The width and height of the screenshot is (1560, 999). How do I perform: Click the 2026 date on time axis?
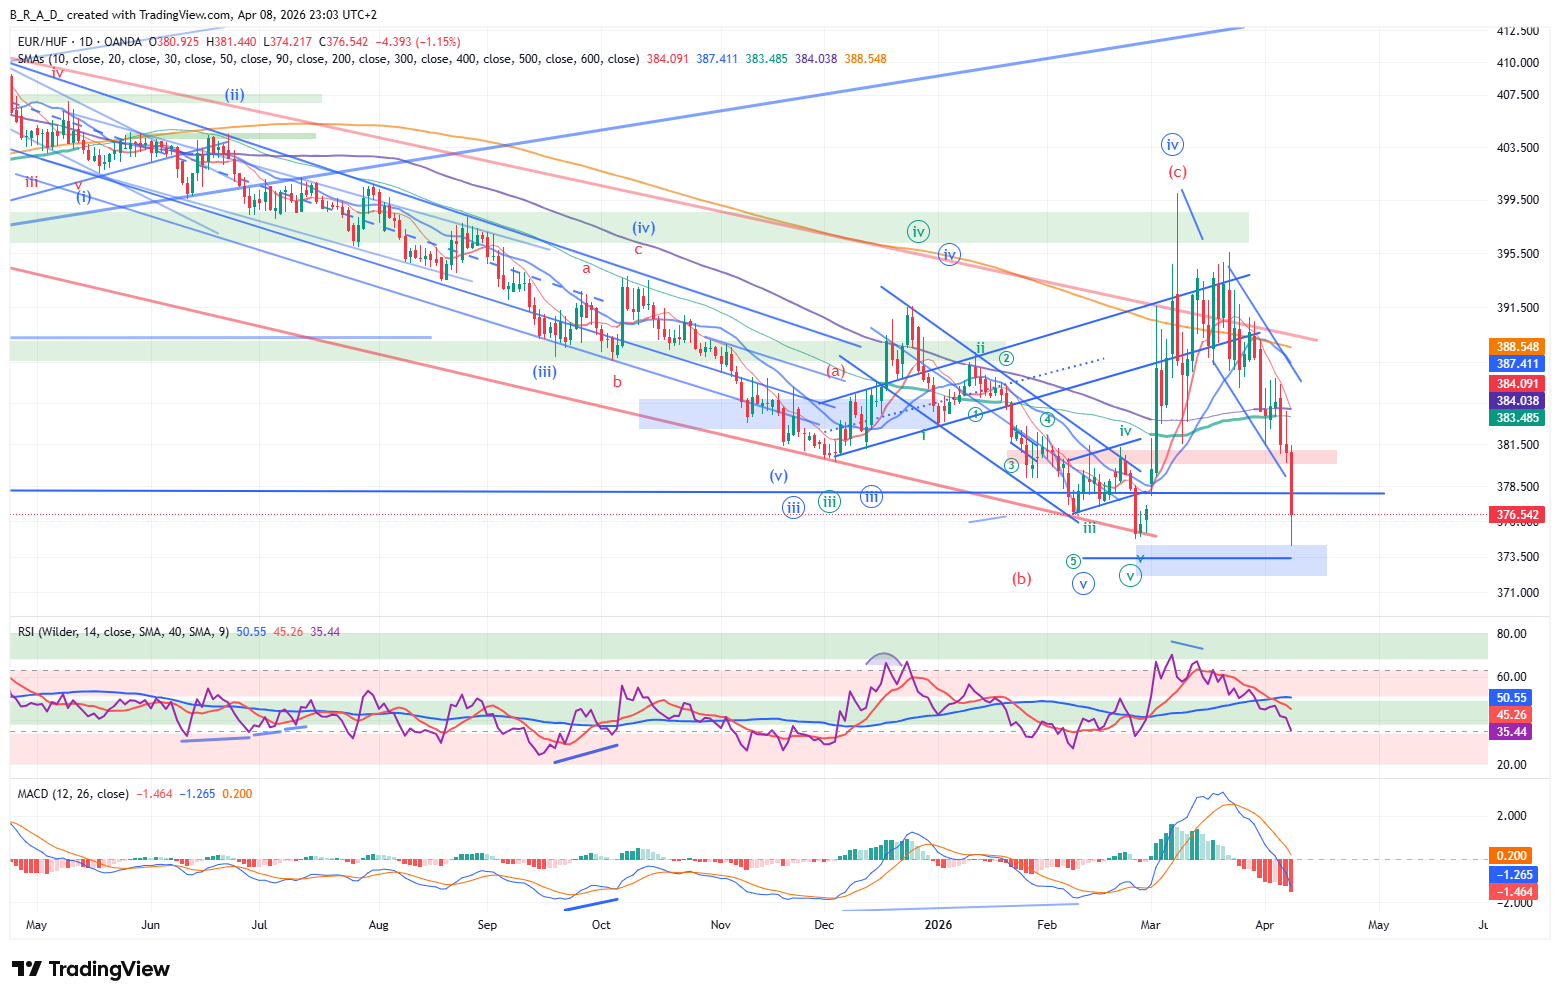[x=938, y=925]
